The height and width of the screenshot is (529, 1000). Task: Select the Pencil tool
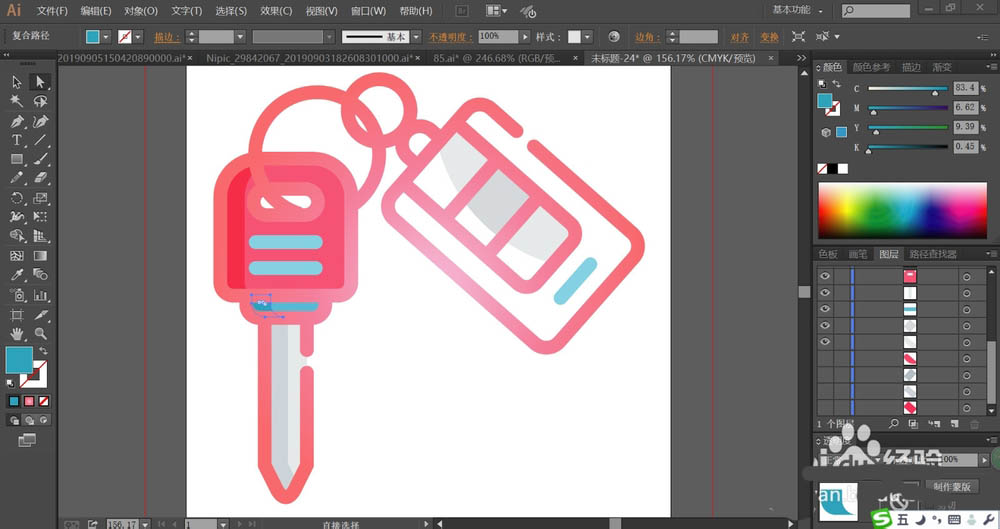pyautogui.click(x=17, y=179)
